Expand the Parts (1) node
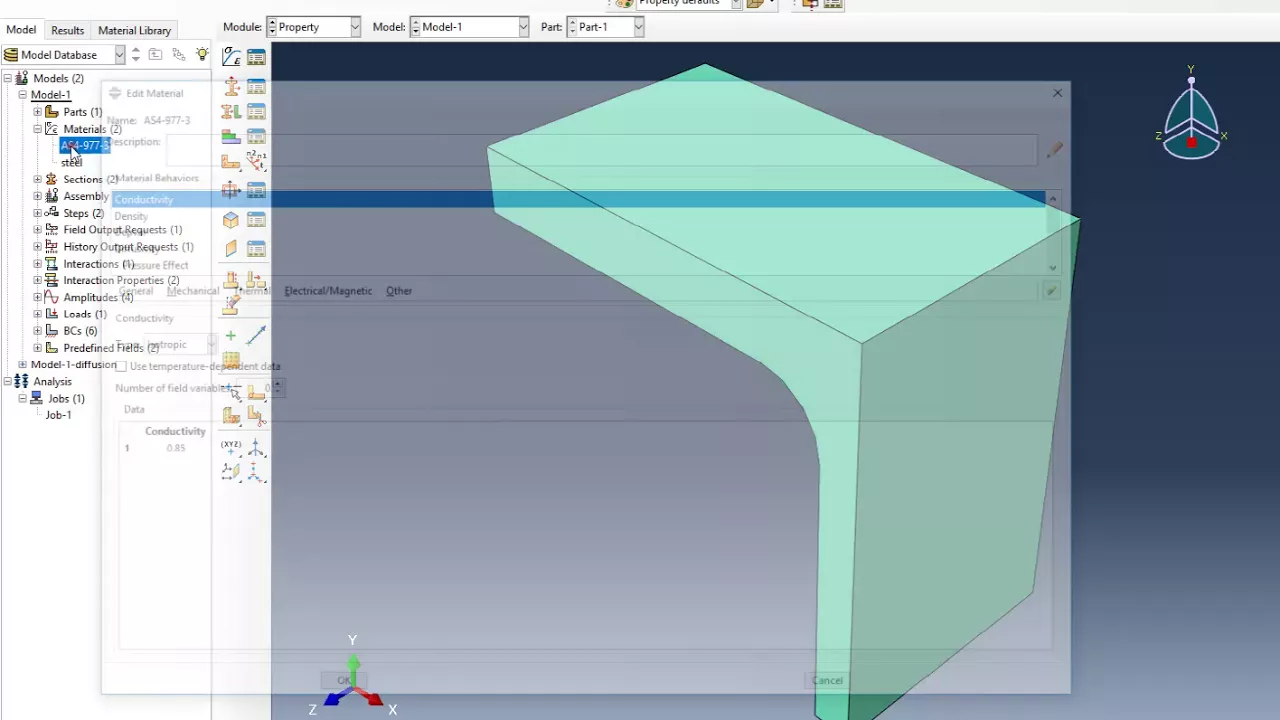This screenshot has height=720, width=1280. [x=37, y=112]
